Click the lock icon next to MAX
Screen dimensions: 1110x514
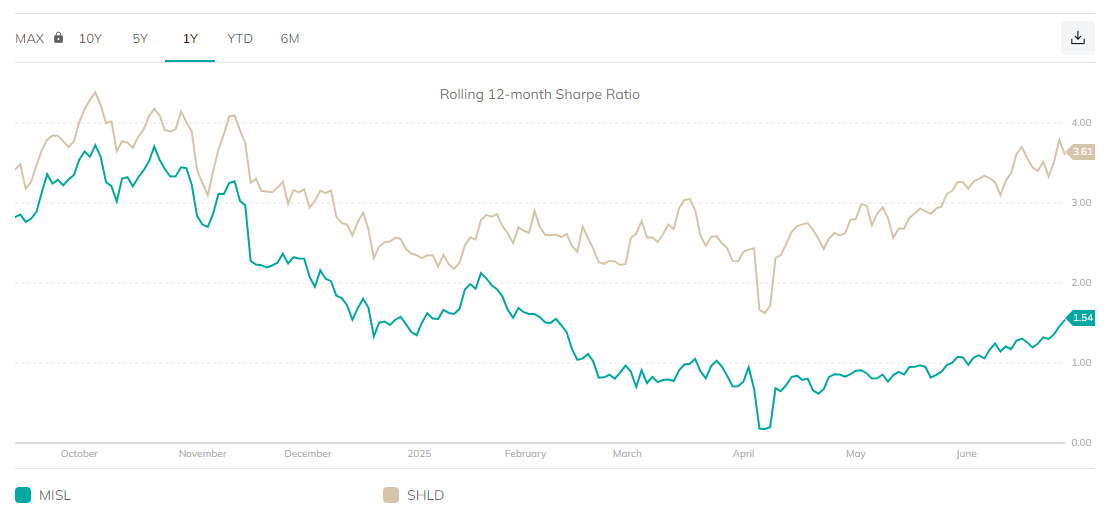58,38
